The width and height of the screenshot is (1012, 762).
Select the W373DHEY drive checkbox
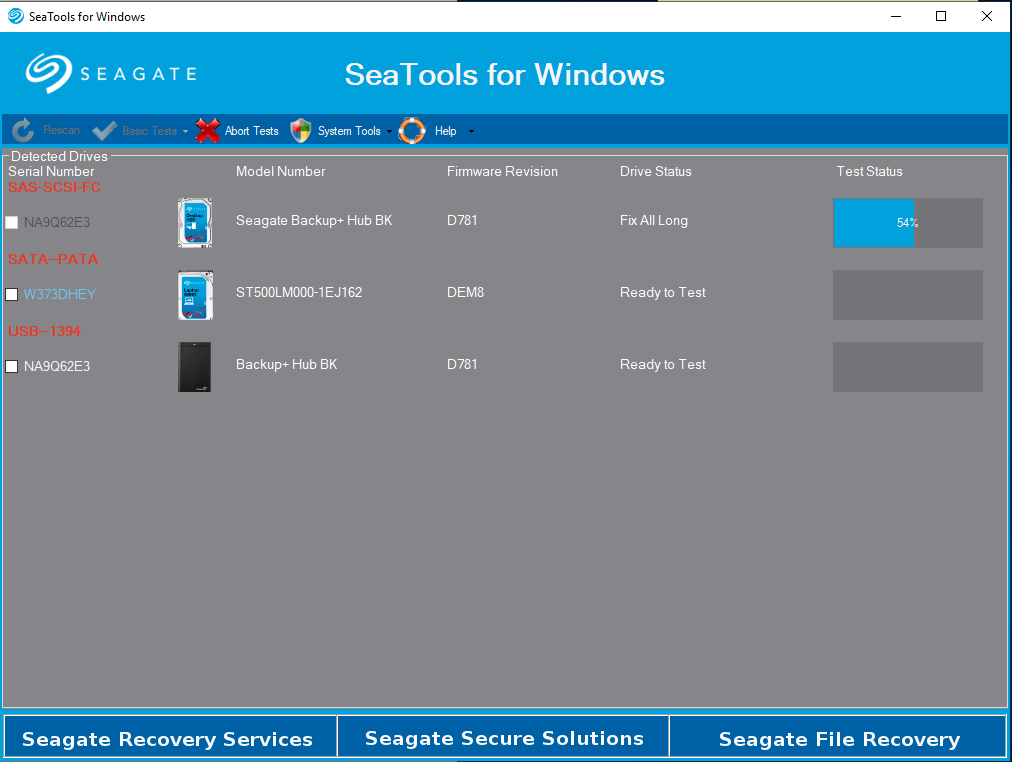click(12, 294)
